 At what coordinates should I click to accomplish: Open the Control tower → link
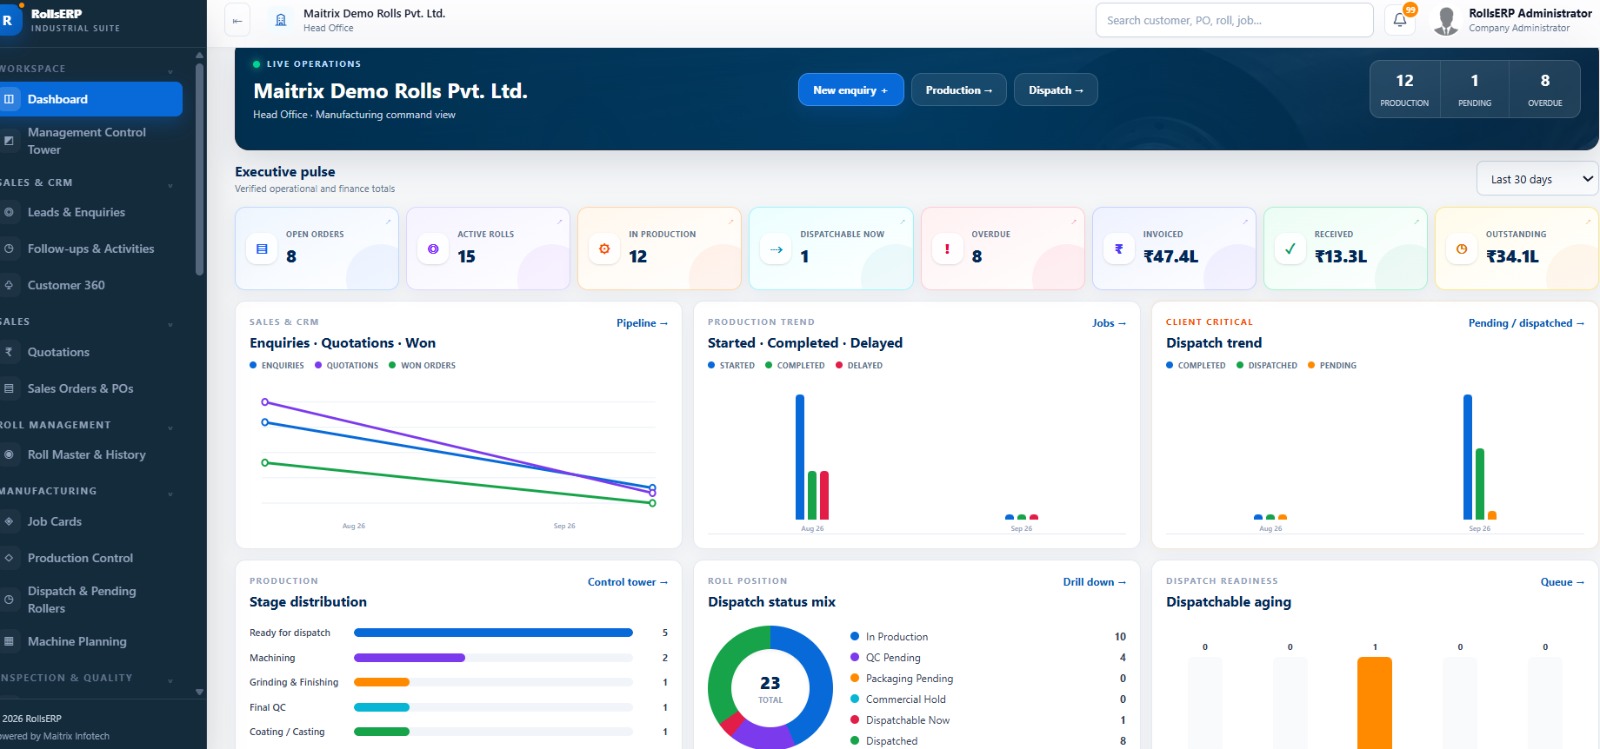coord(628,582)
